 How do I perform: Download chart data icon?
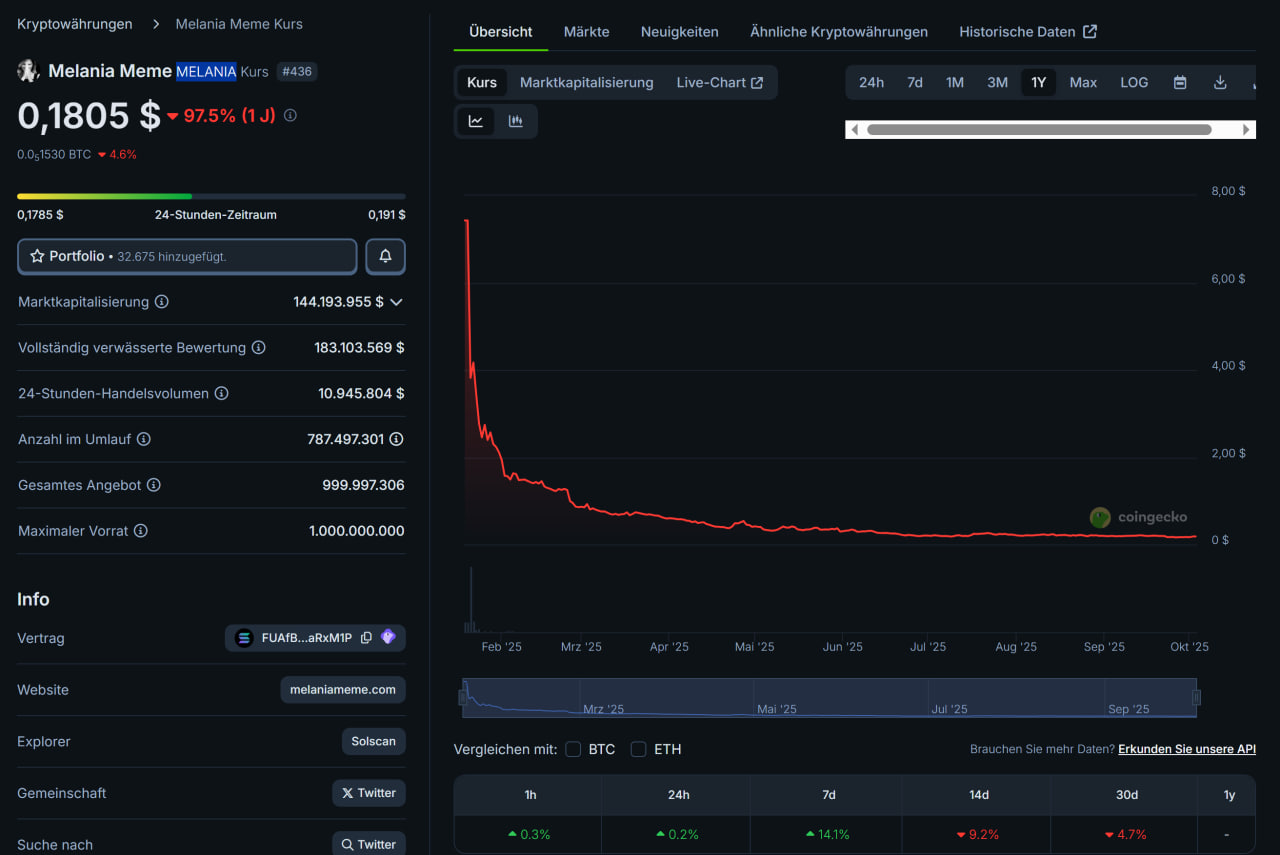tap(1220, 83)
